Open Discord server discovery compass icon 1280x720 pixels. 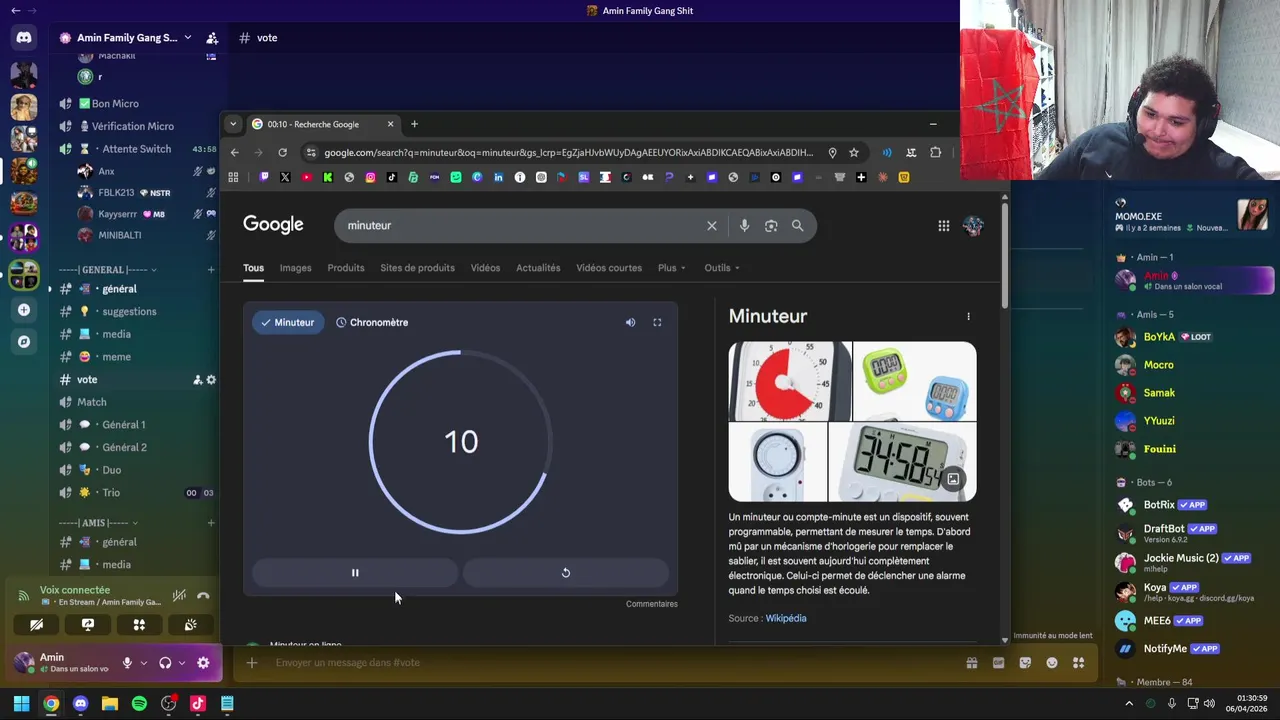tap(24, 342)
